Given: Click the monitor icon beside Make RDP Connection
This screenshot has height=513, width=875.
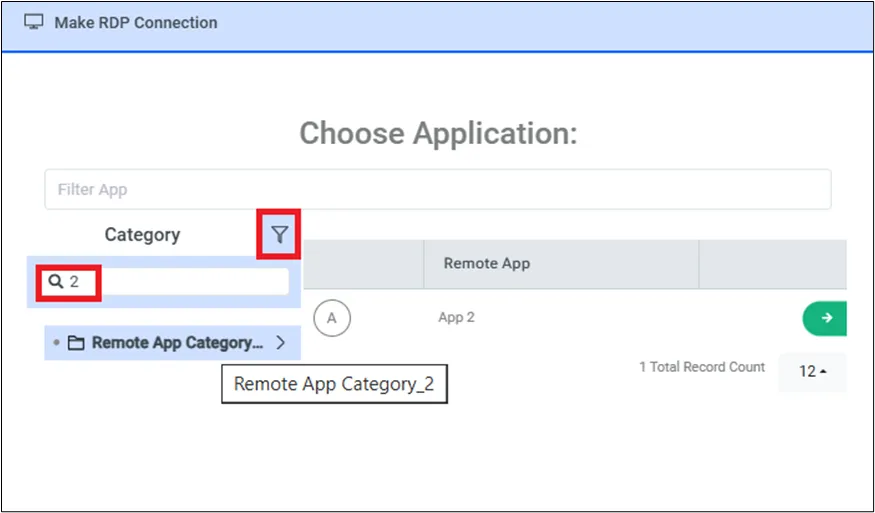Looking at the screenshot, I should click(x=33, y=22).
